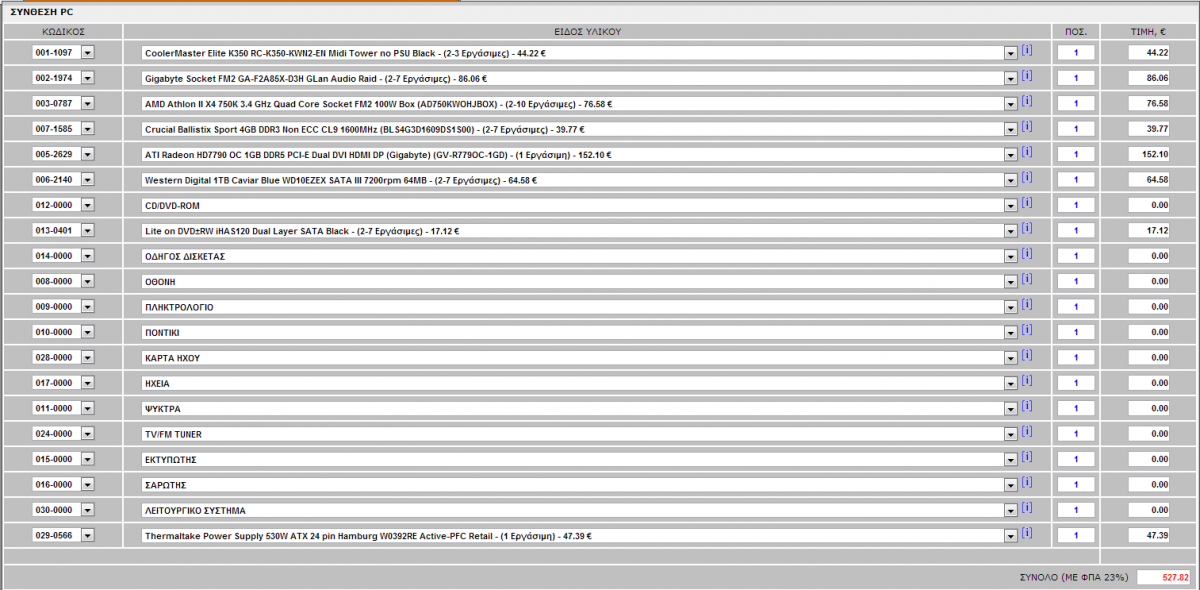
Task: Focus quantity field in Western Digital row
Action: point(1076,180)
